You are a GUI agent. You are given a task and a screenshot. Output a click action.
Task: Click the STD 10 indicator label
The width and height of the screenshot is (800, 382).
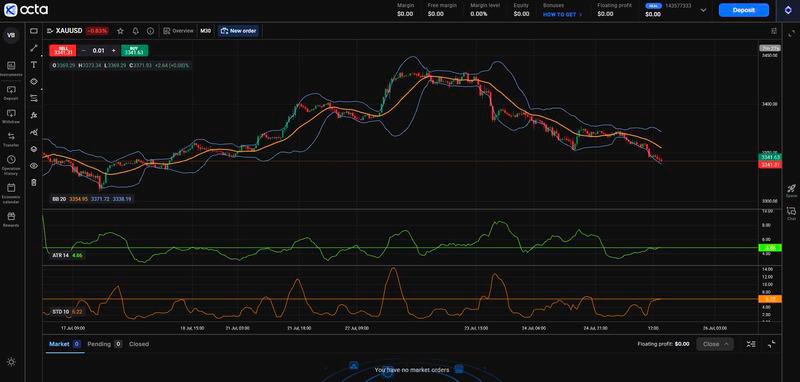click(61, 311)
